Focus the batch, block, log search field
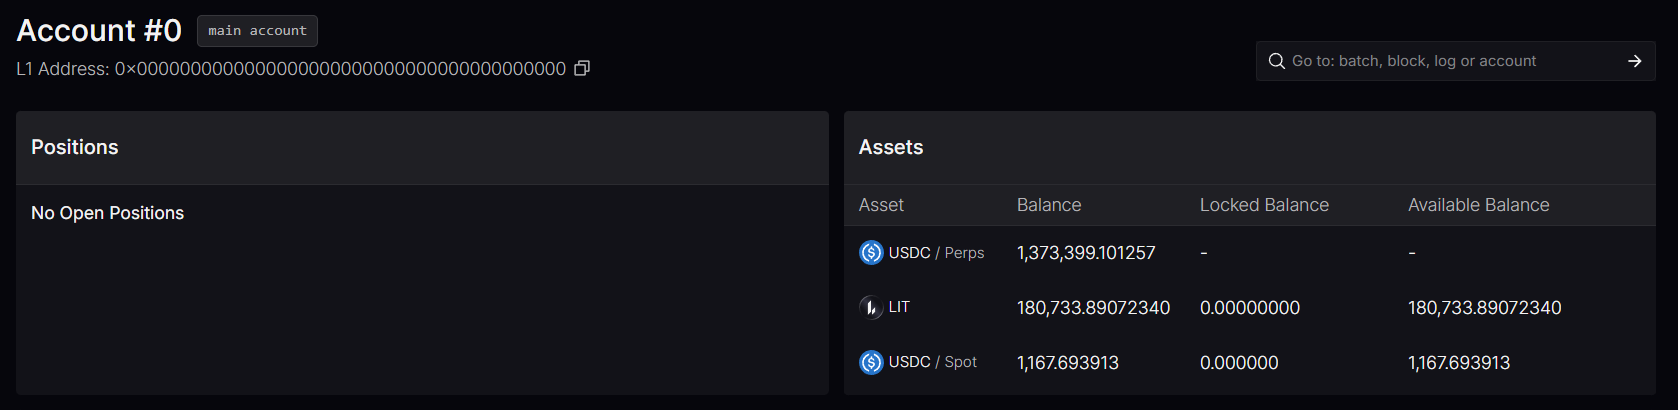1678x410 pixels. tap(1450, 61)
